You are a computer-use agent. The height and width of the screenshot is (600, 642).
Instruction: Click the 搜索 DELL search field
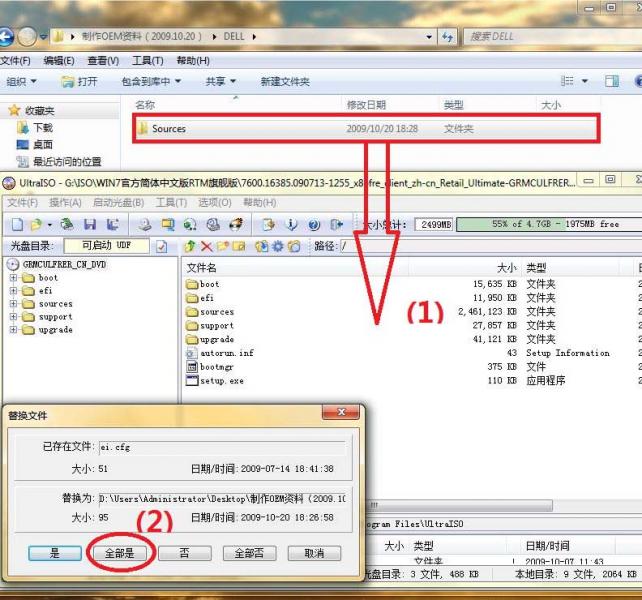click(x=552, y=37)
